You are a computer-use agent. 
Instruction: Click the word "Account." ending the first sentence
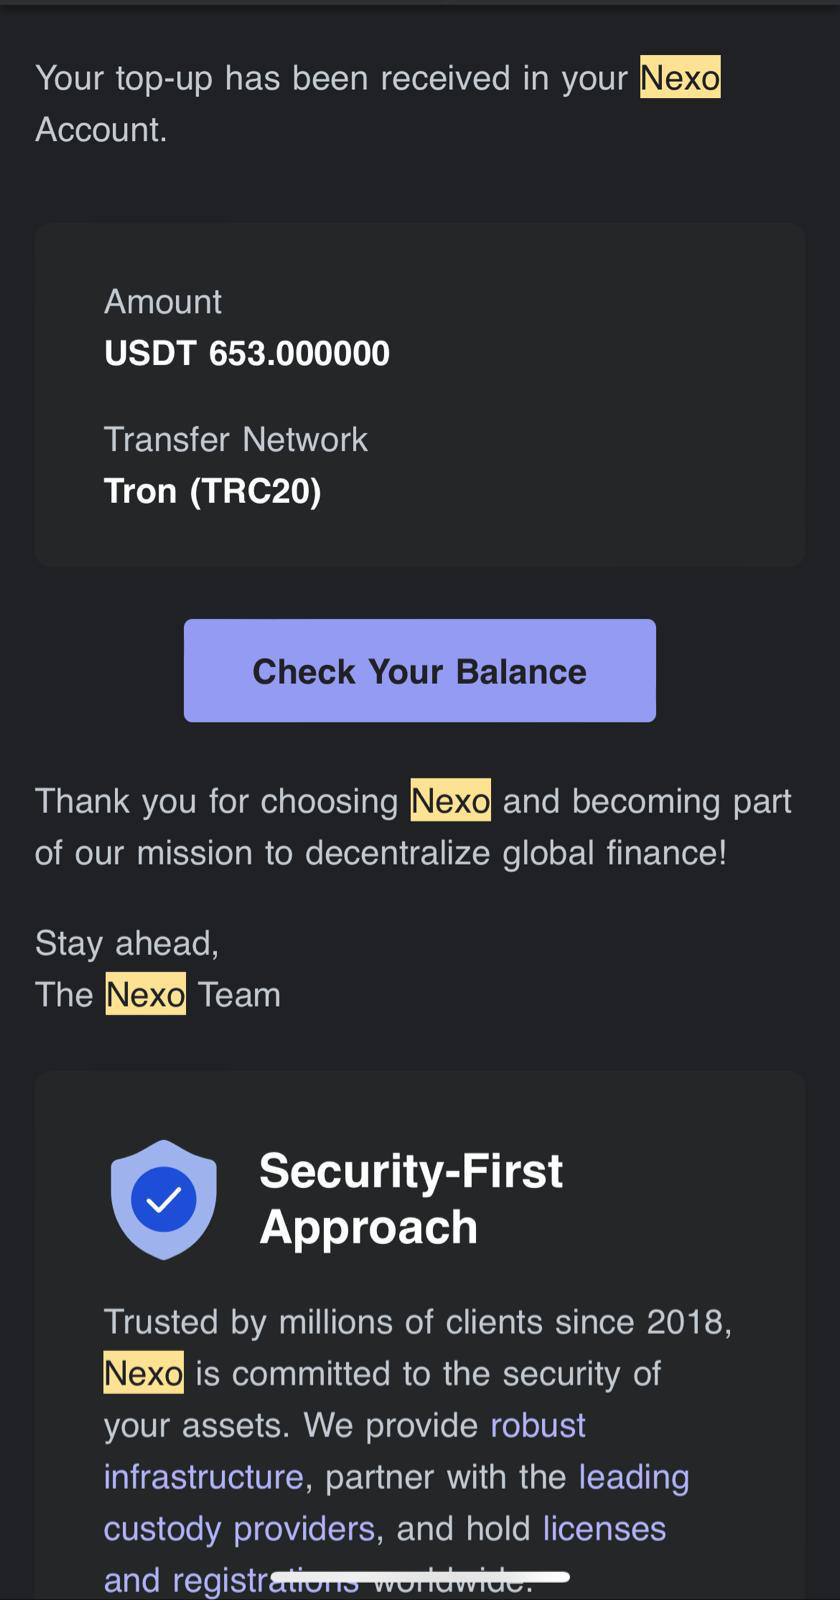(x=101, y=130)
